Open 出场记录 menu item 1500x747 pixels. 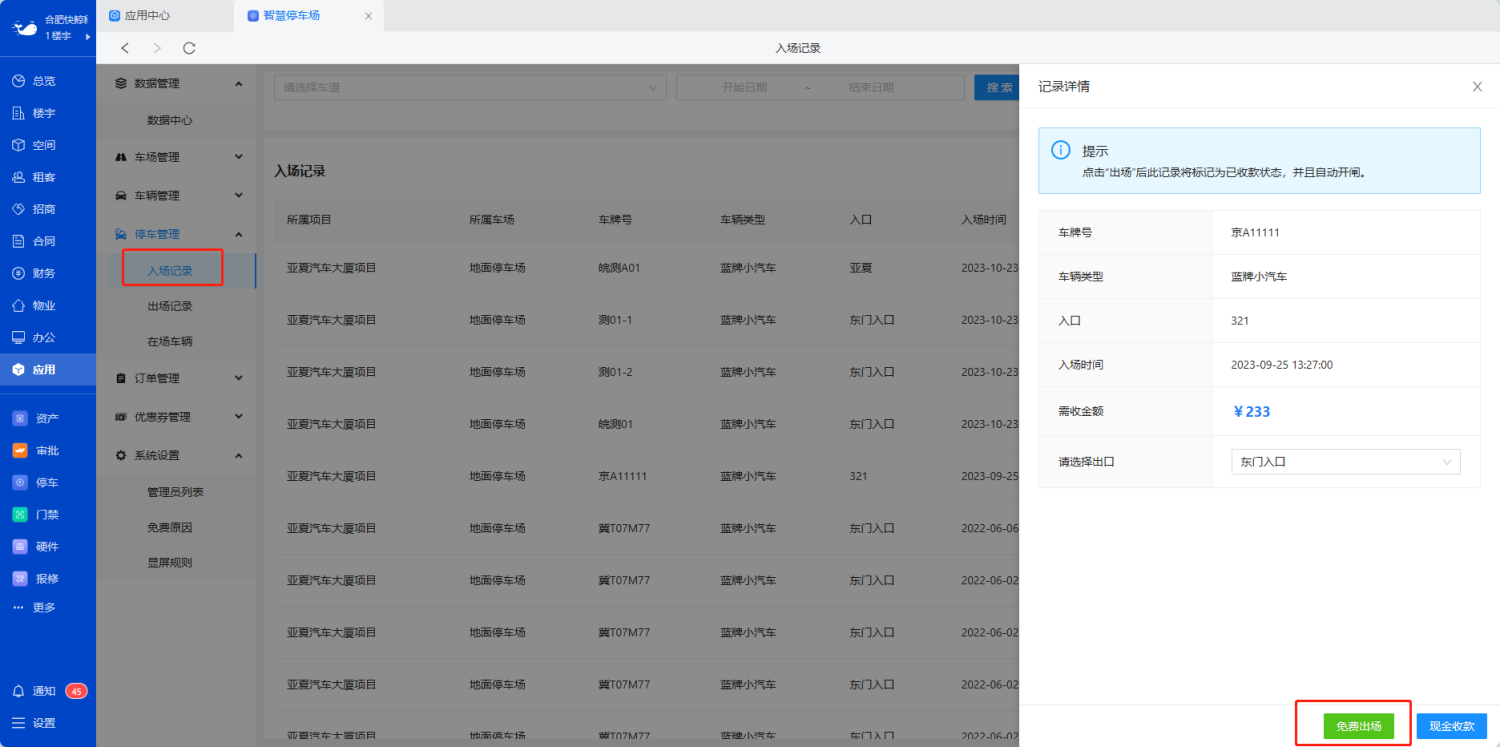coord(170,306)
